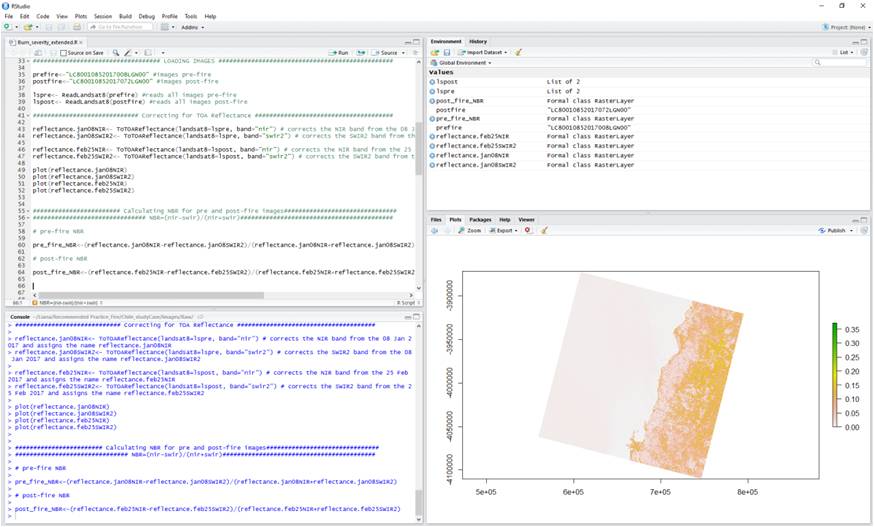Click the re-run previous code icon

point(362,52)
